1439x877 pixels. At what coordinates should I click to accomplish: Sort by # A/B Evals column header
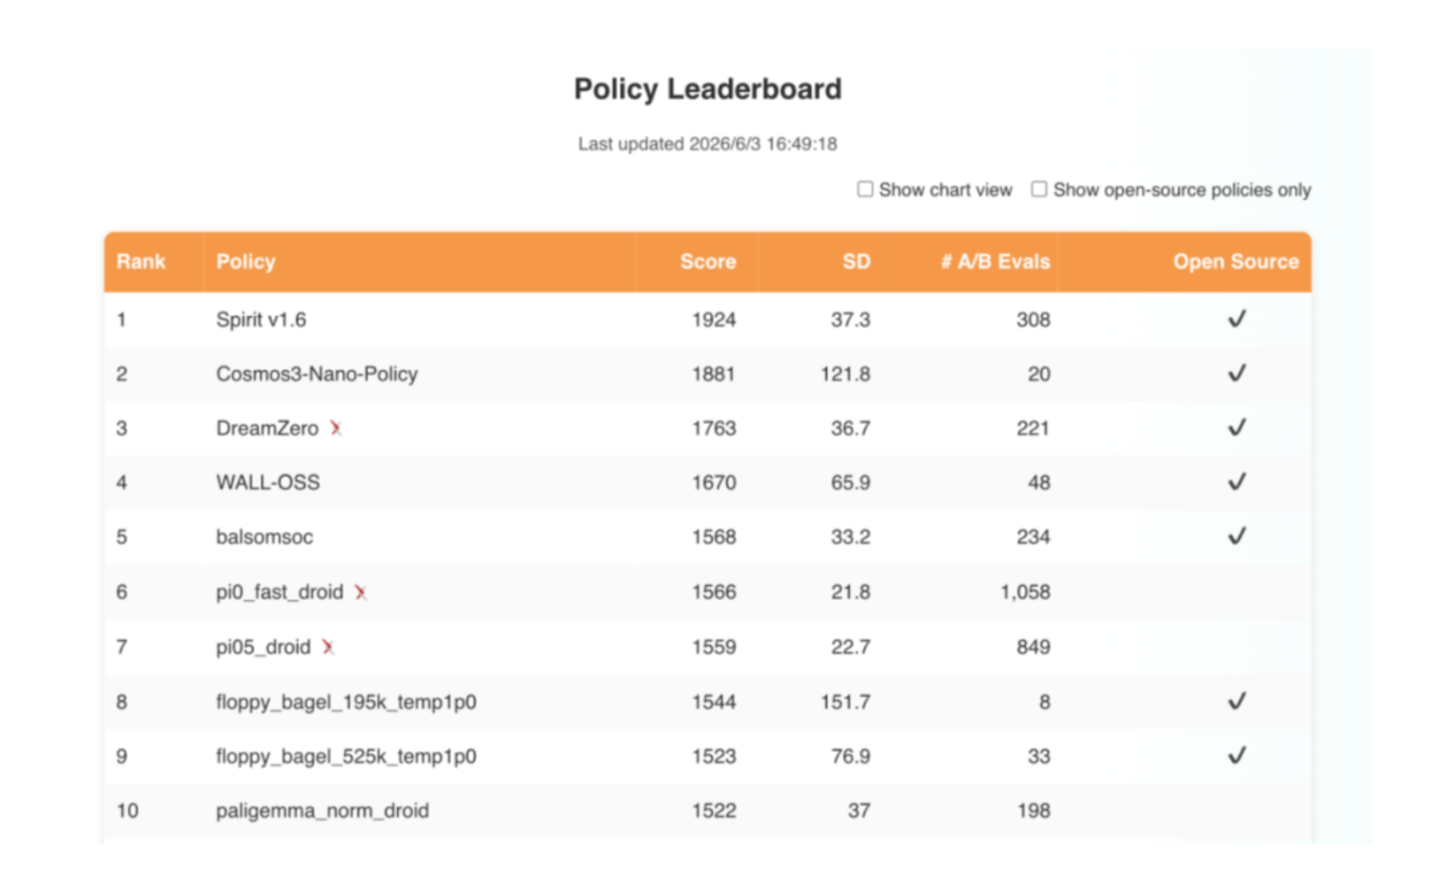pos(995,262)
